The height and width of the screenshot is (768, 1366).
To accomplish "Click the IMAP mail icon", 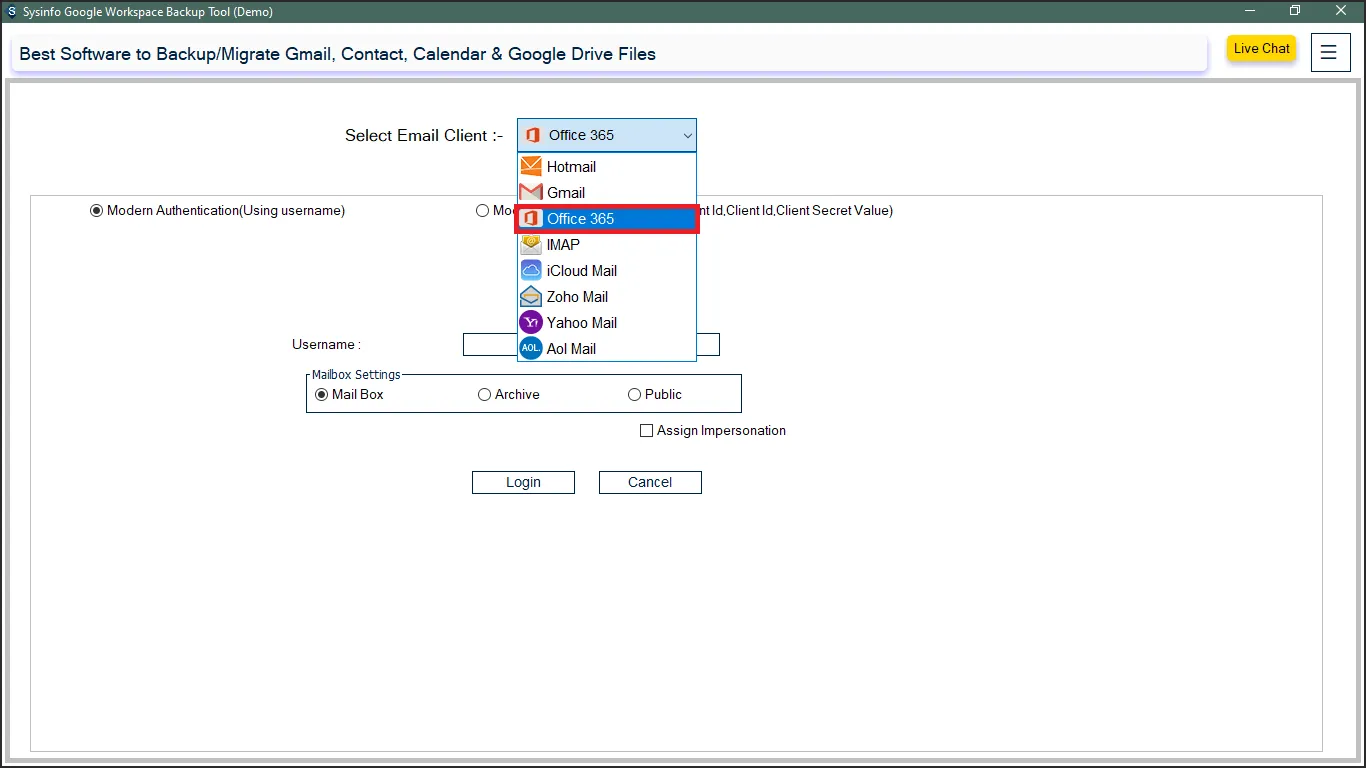I will click(531, 245).
